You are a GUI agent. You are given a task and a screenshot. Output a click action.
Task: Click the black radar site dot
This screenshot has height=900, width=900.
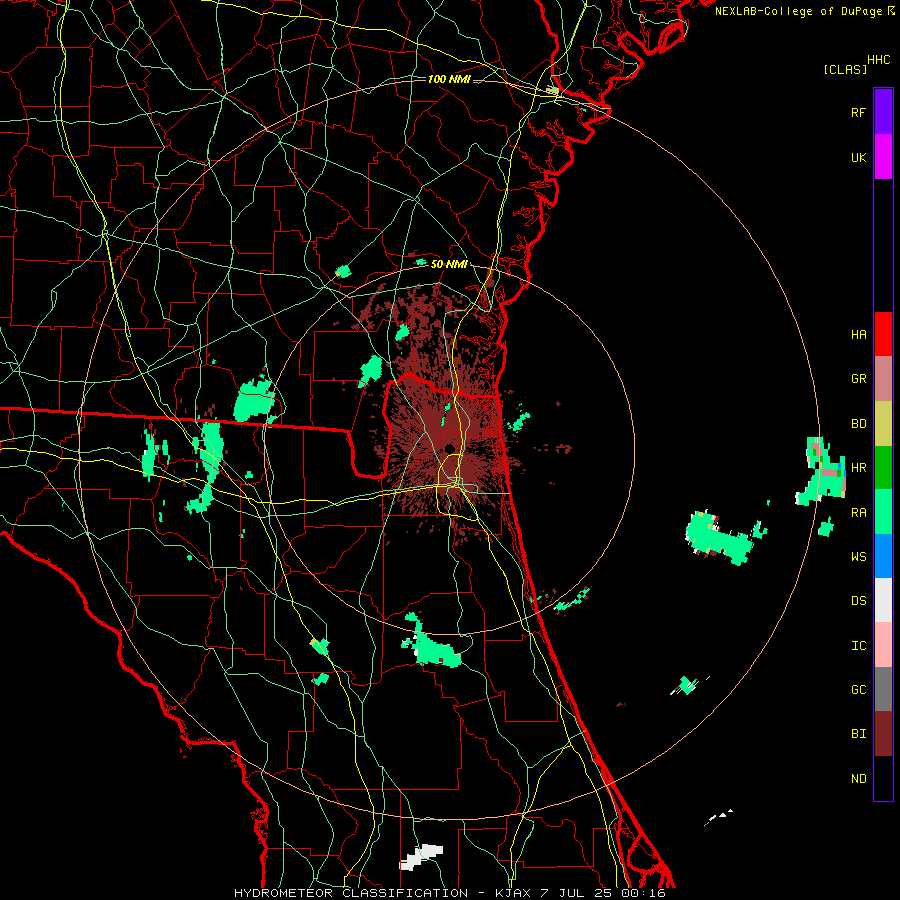pyautogui.click(x=450, y=448)
